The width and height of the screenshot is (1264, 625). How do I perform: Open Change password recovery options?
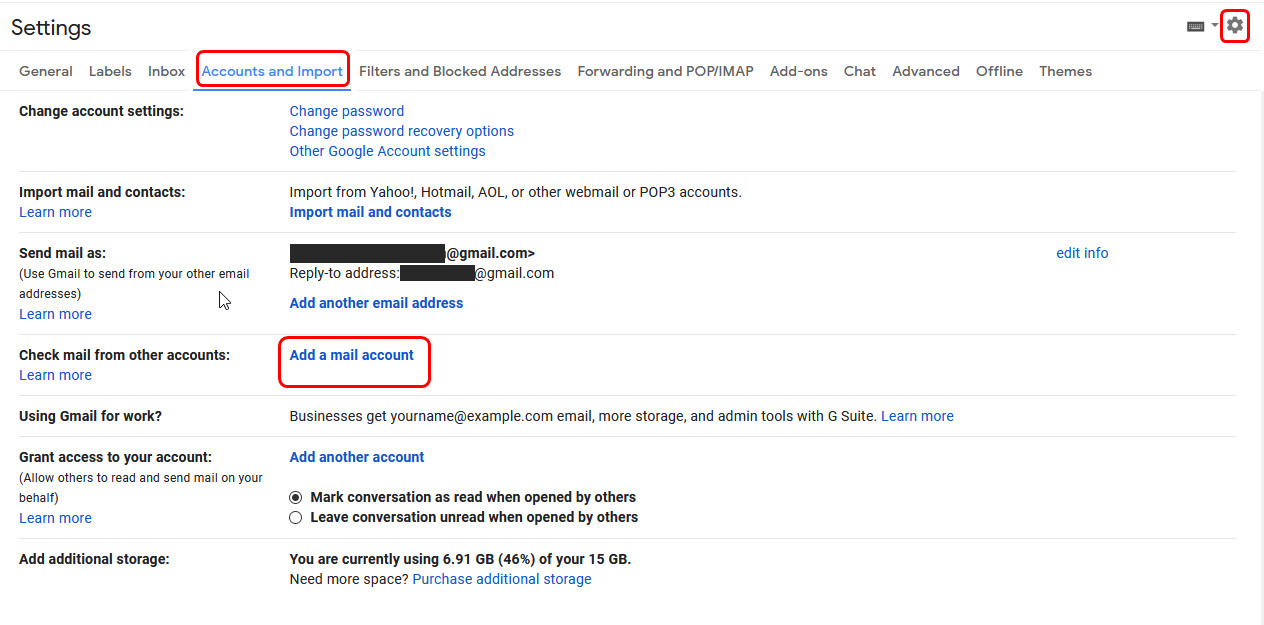(x=401, y=131)
